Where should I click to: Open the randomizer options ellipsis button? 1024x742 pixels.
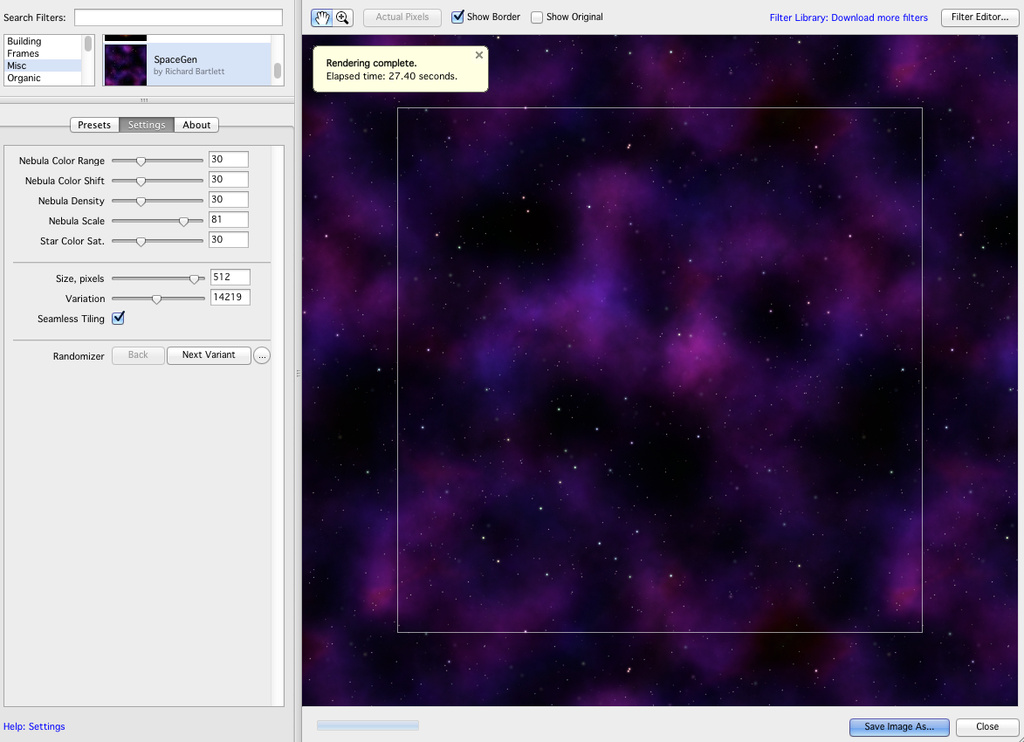coord(262,356)
